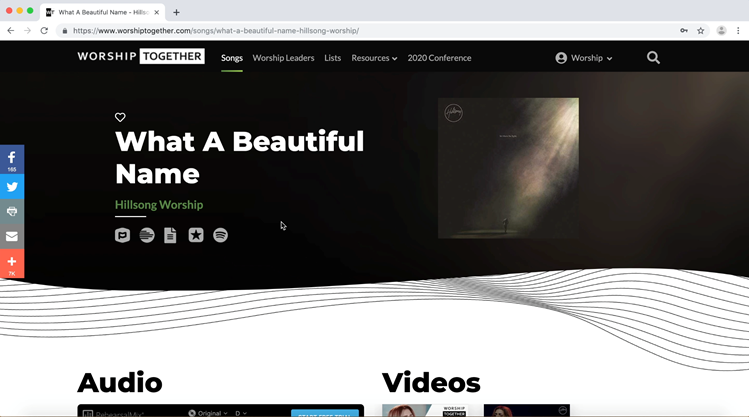Viewport: 750px width, 417px height.
Task: Open the site search magnifier
Action: [653, 58]
